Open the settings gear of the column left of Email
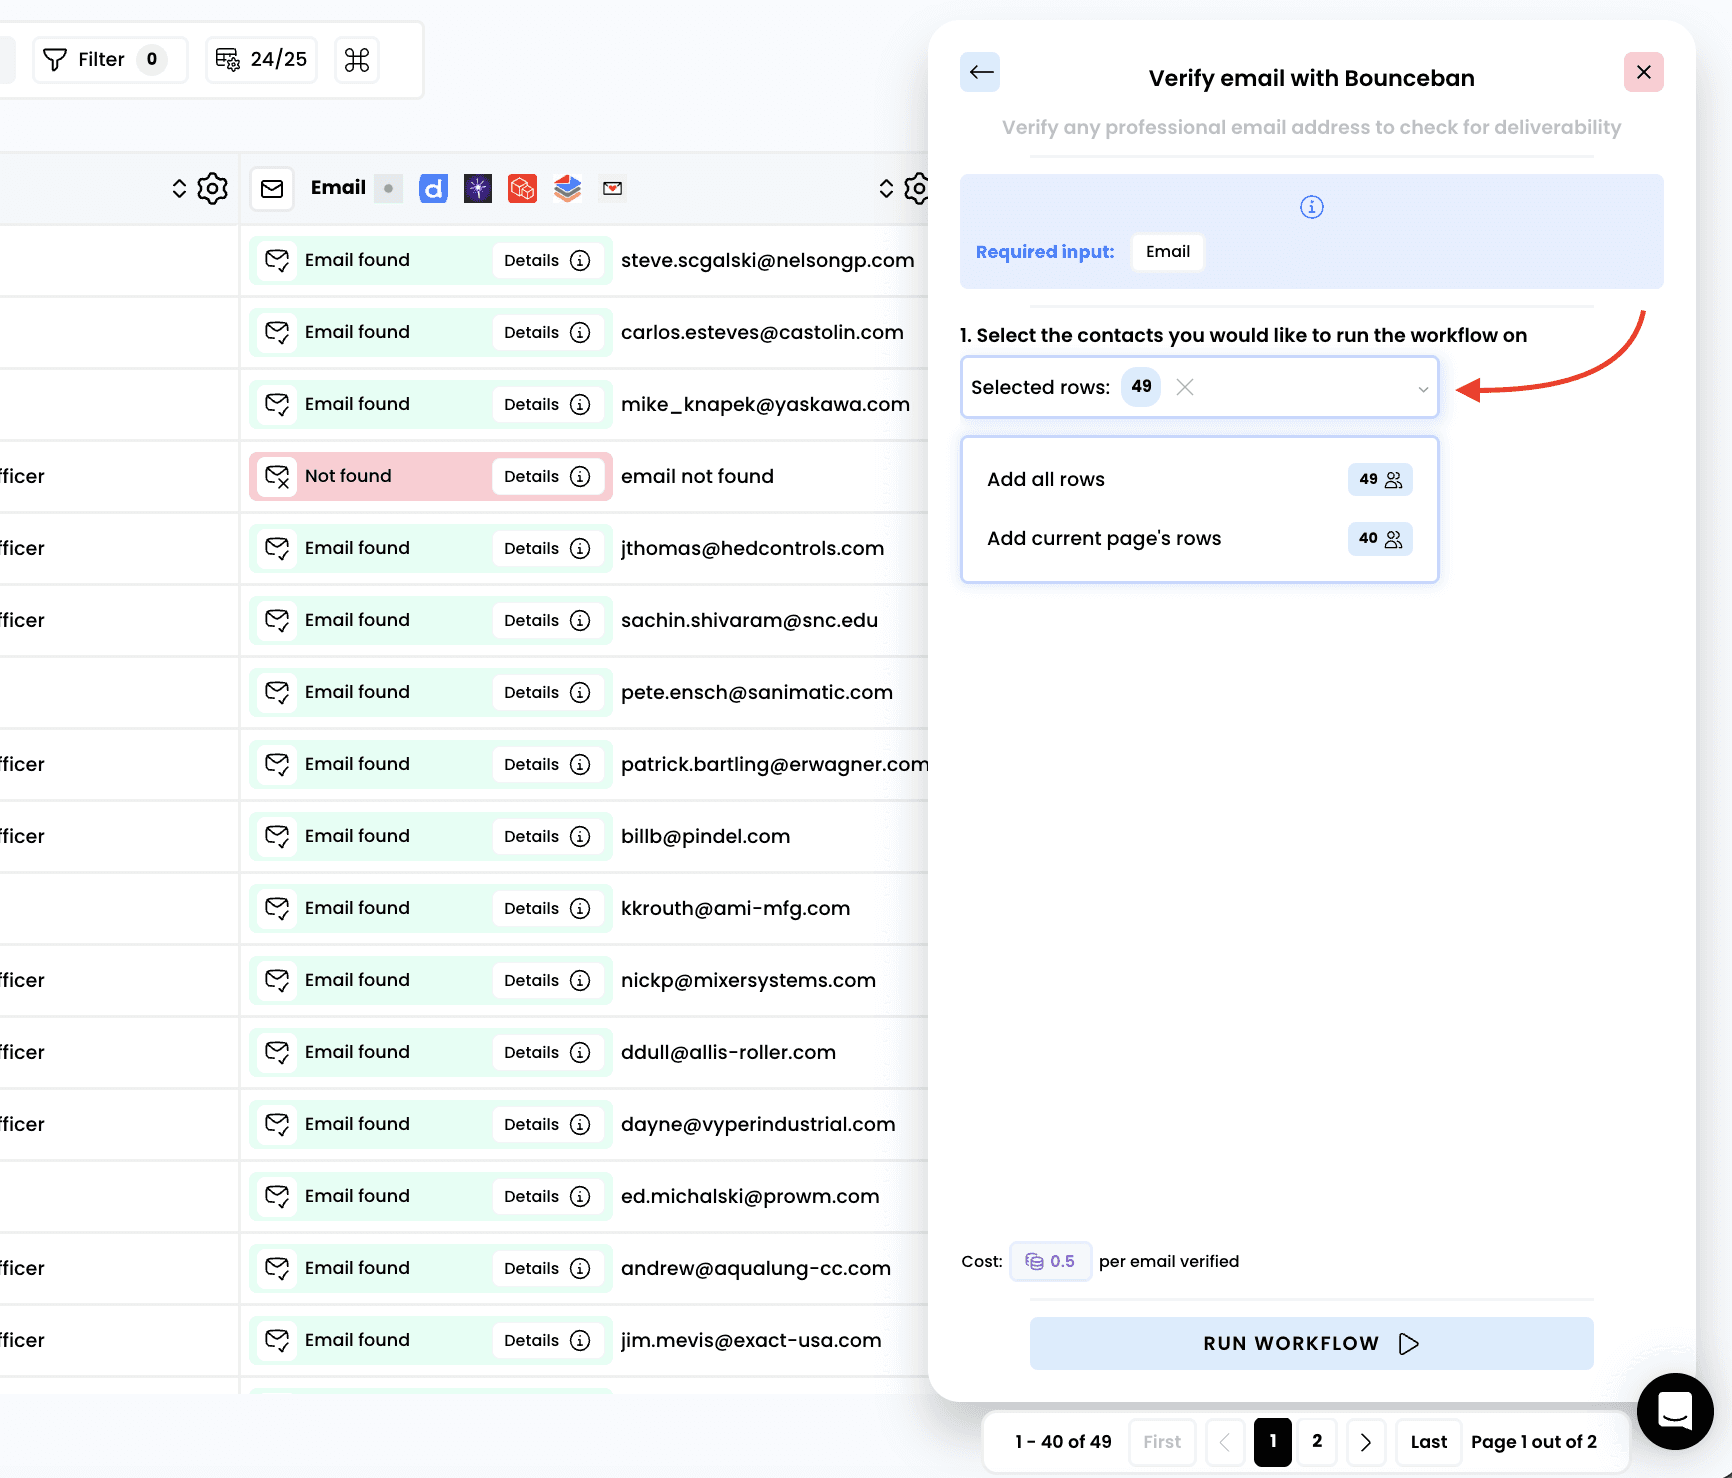The image size is (1732, 1478). point(213,188)
